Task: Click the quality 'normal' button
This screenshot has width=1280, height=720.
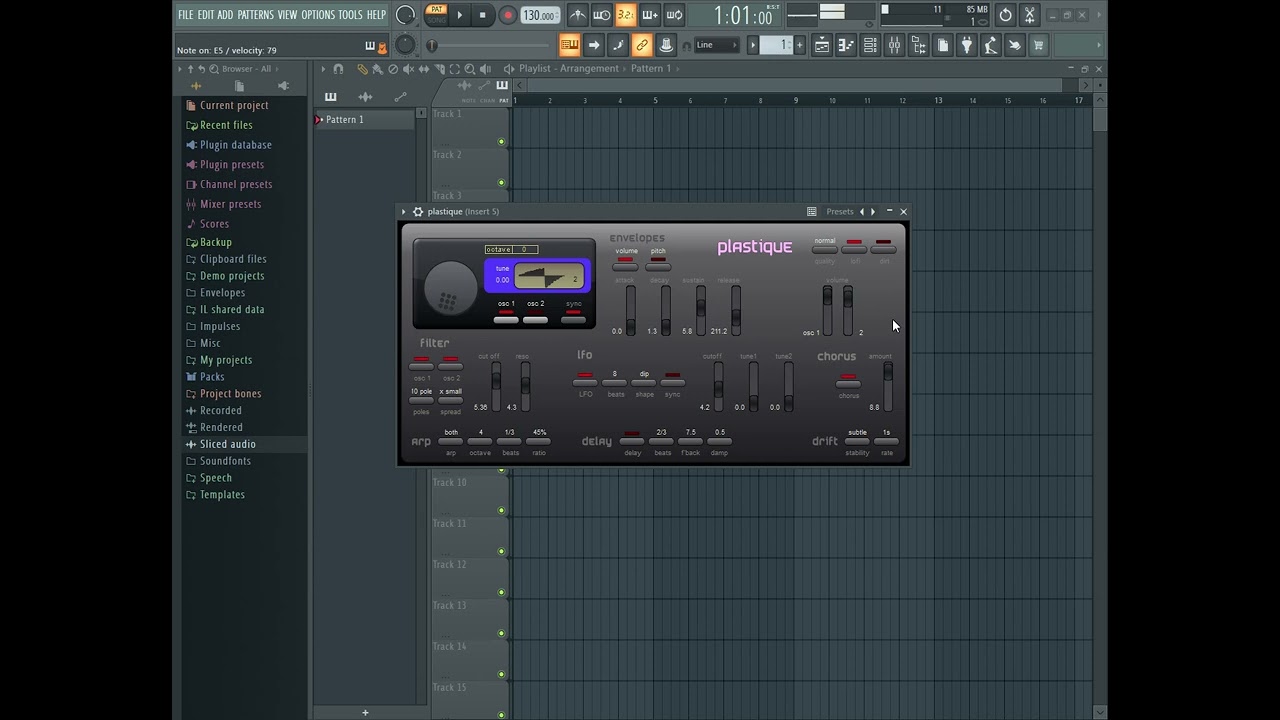Action: coord(825,248)
